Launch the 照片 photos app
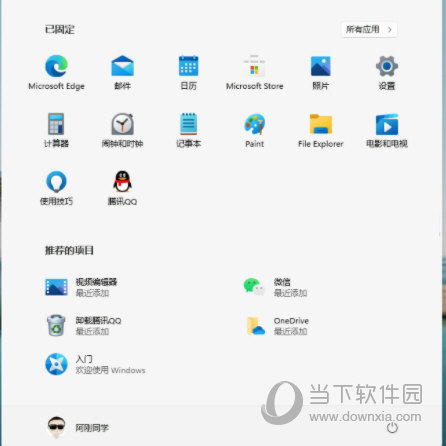Viewport: 446px width, 446px height. (x=320, y=72)
